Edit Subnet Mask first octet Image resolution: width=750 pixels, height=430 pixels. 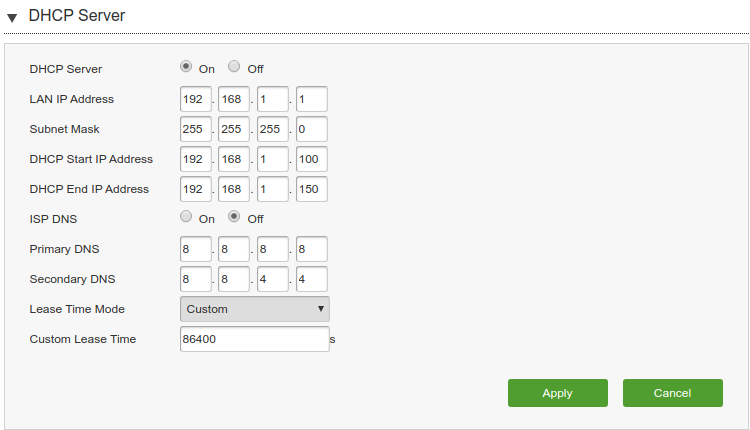pos(196,129)
